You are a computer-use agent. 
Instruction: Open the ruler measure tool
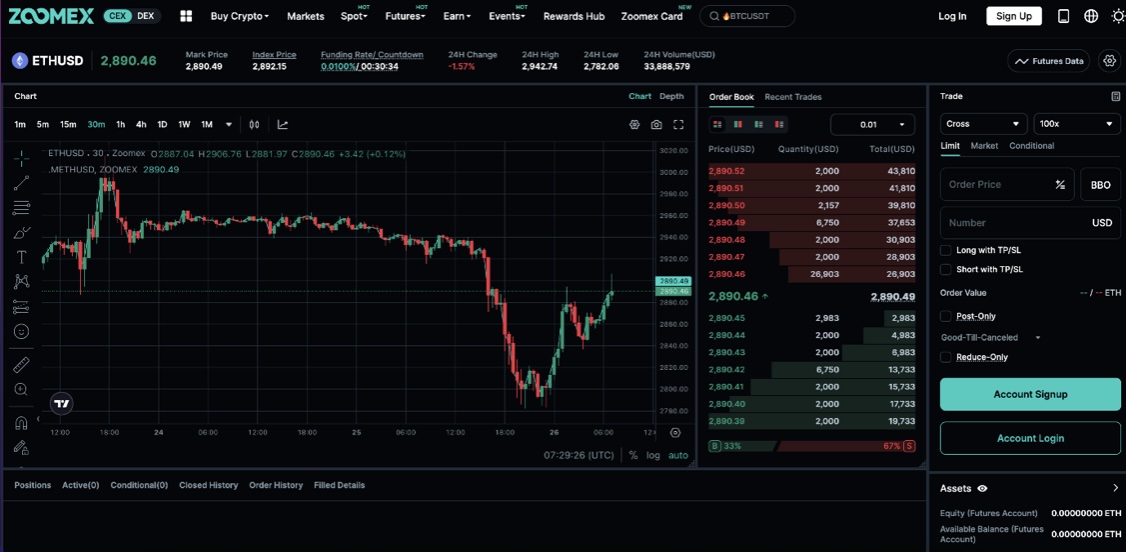click(21, 364)
